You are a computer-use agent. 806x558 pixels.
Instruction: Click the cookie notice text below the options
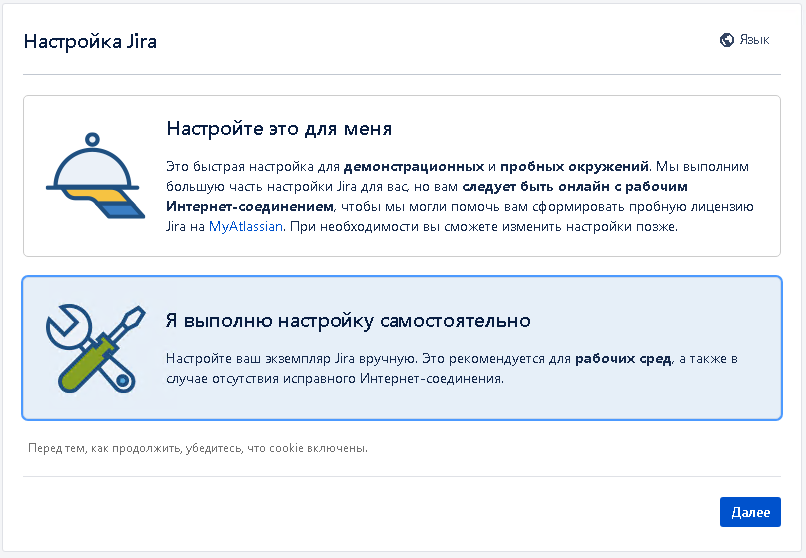point(198,448)
